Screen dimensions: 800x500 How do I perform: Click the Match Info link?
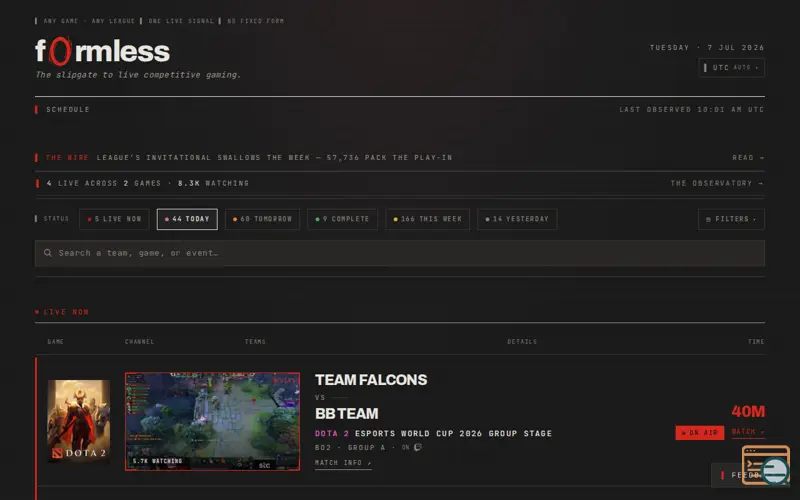[343, 463]
